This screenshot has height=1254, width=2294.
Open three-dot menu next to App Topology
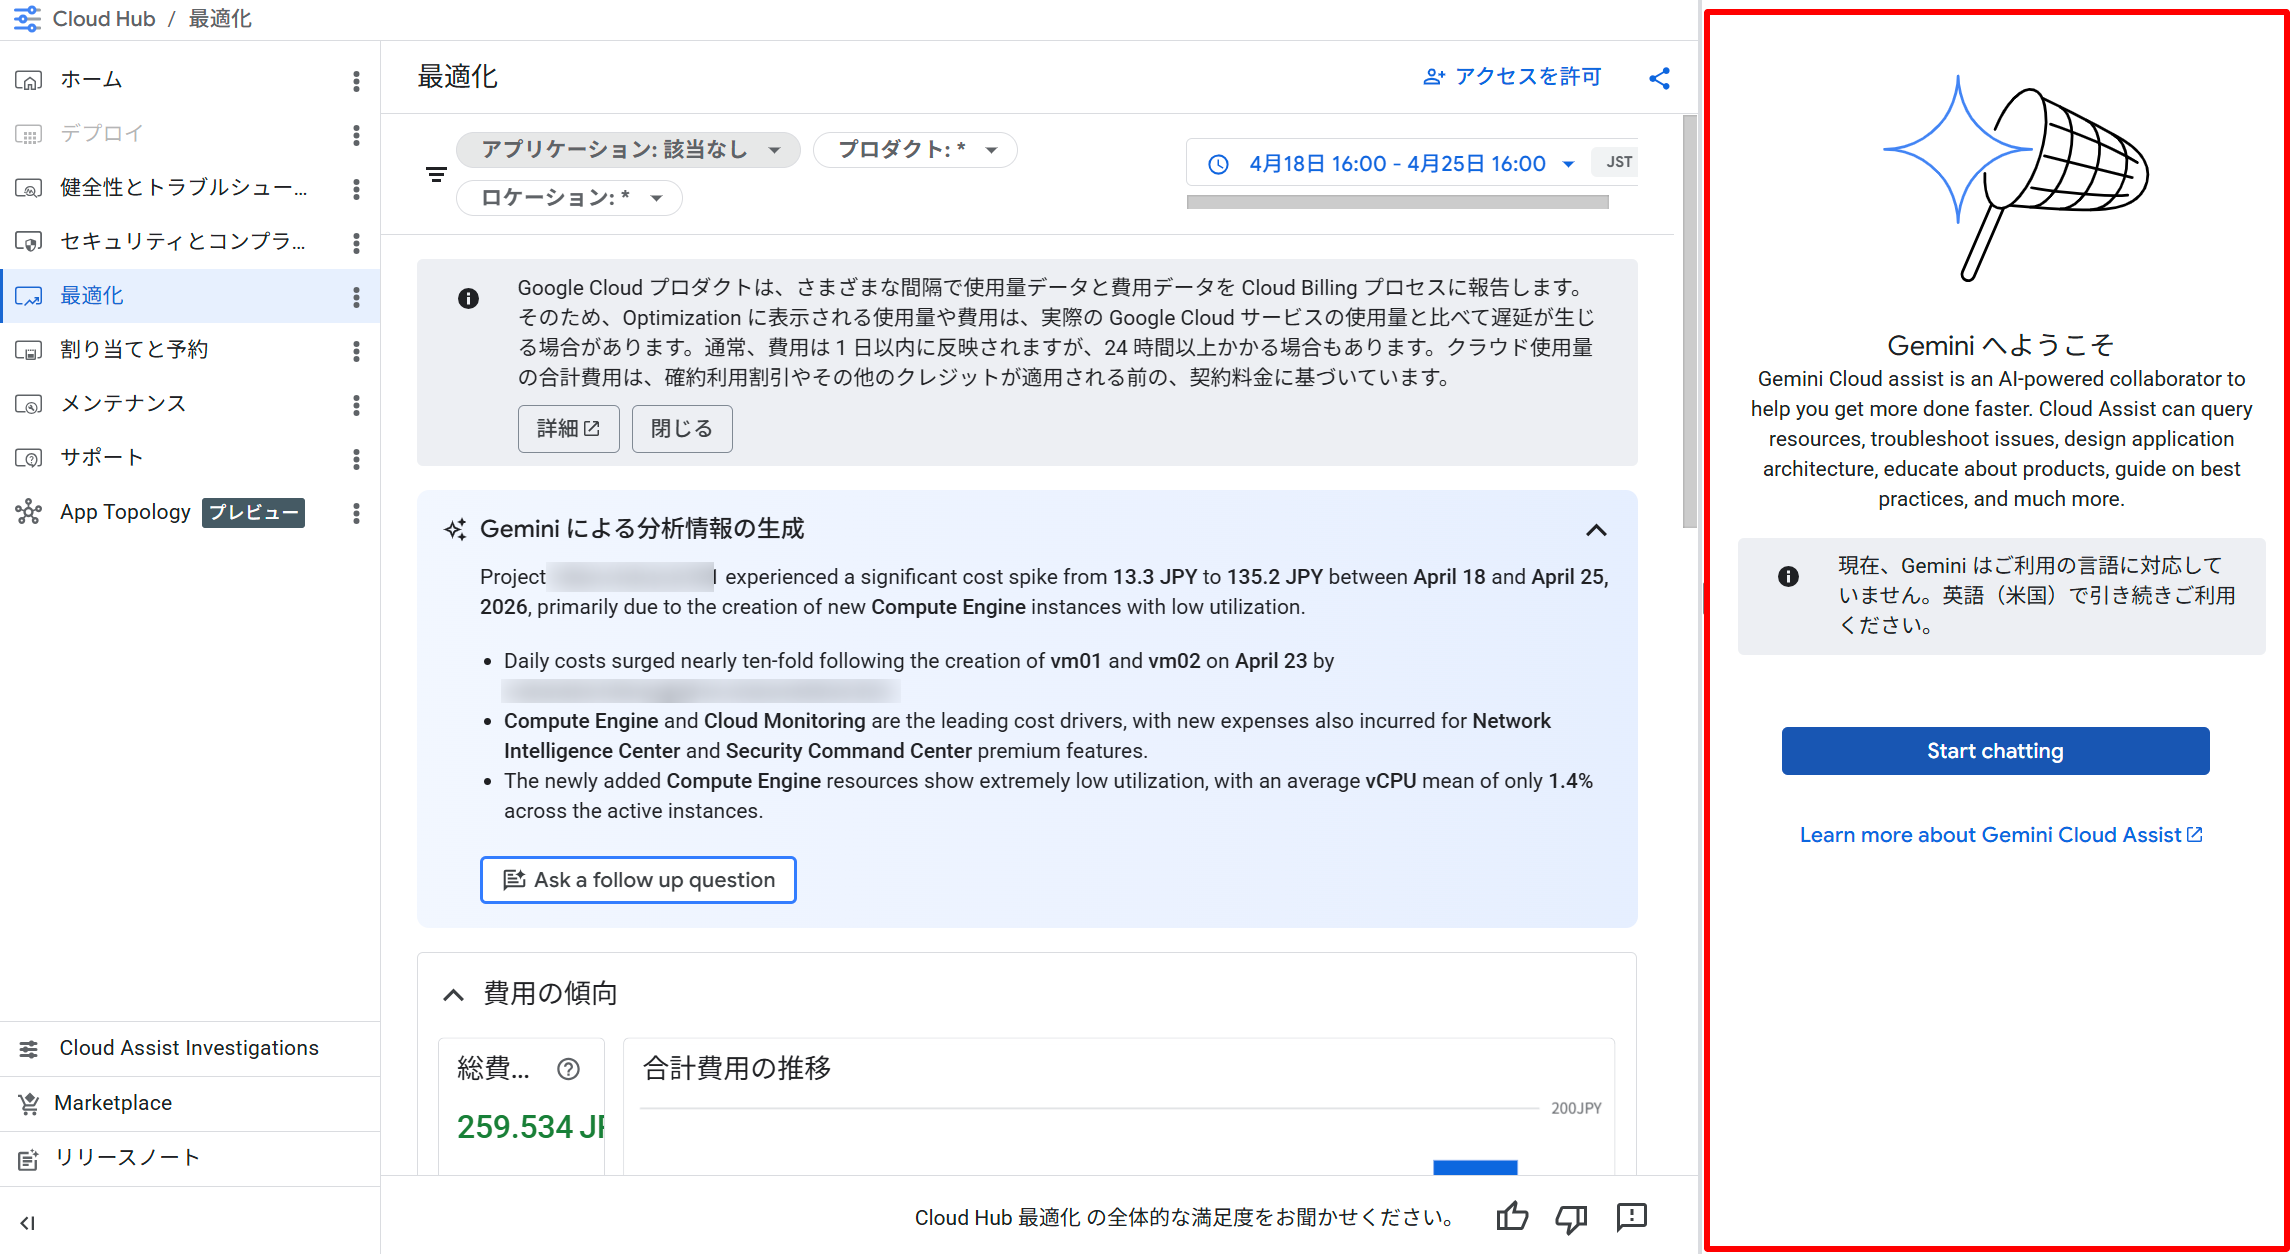[x=356, y=513]
